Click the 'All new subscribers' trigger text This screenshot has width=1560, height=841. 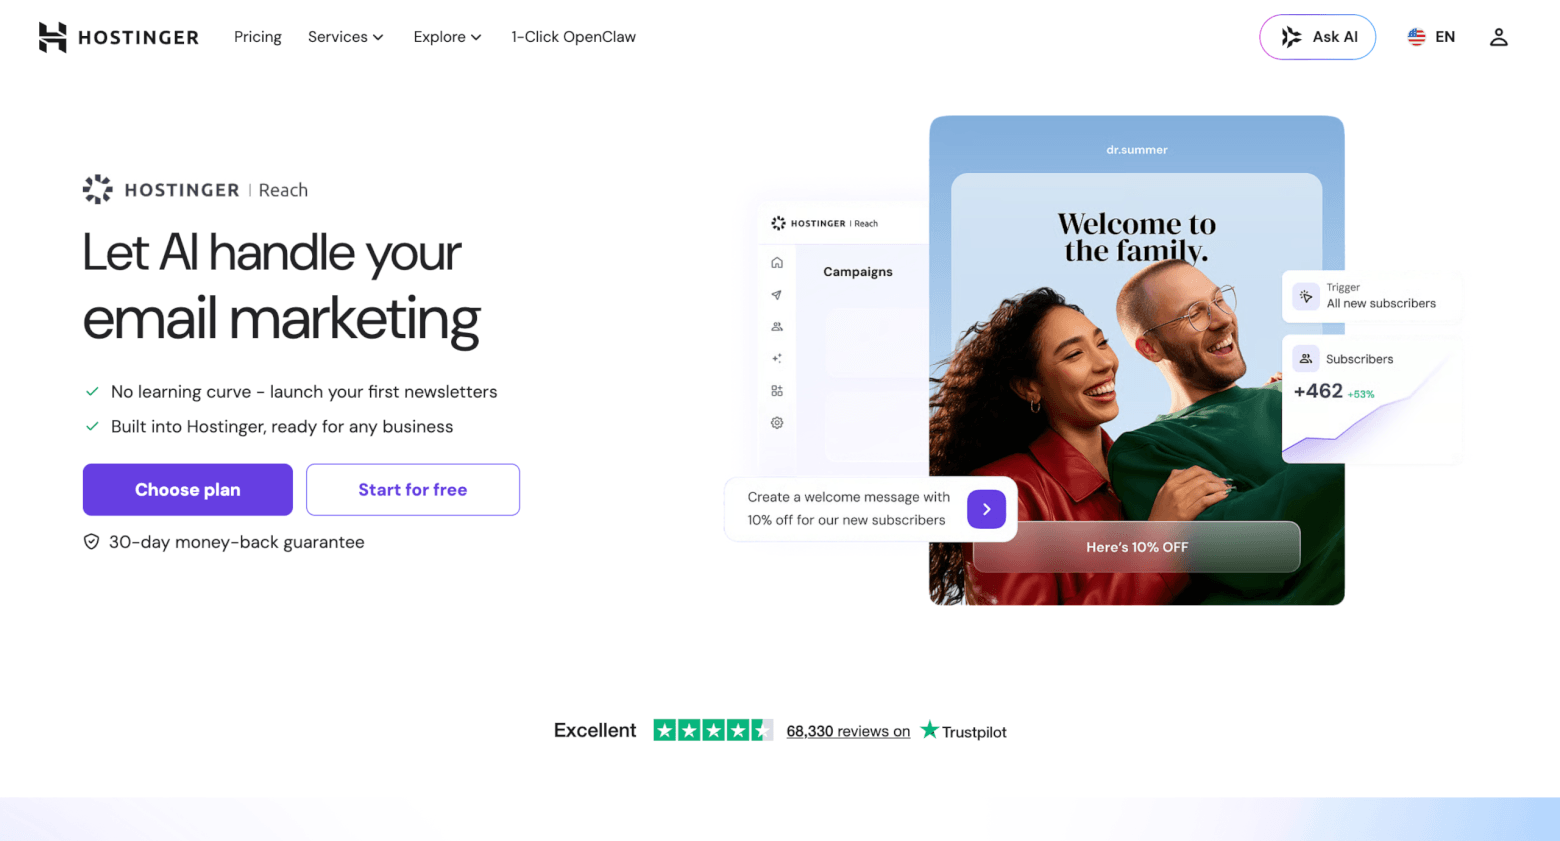pos(1381,304)
